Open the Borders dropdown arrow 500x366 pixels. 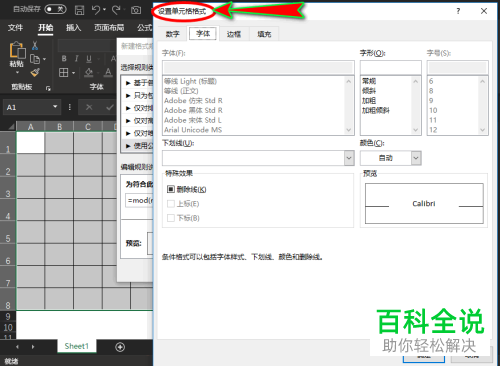pos(73,73)
